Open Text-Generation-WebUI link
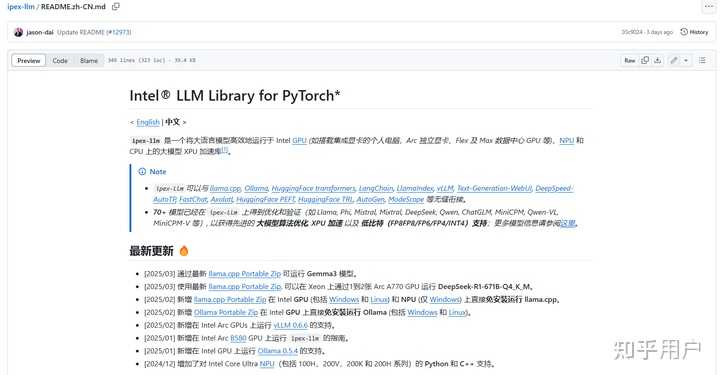This screenshot has width=720, height=375. pyautogui.click(x=495, y=188)
